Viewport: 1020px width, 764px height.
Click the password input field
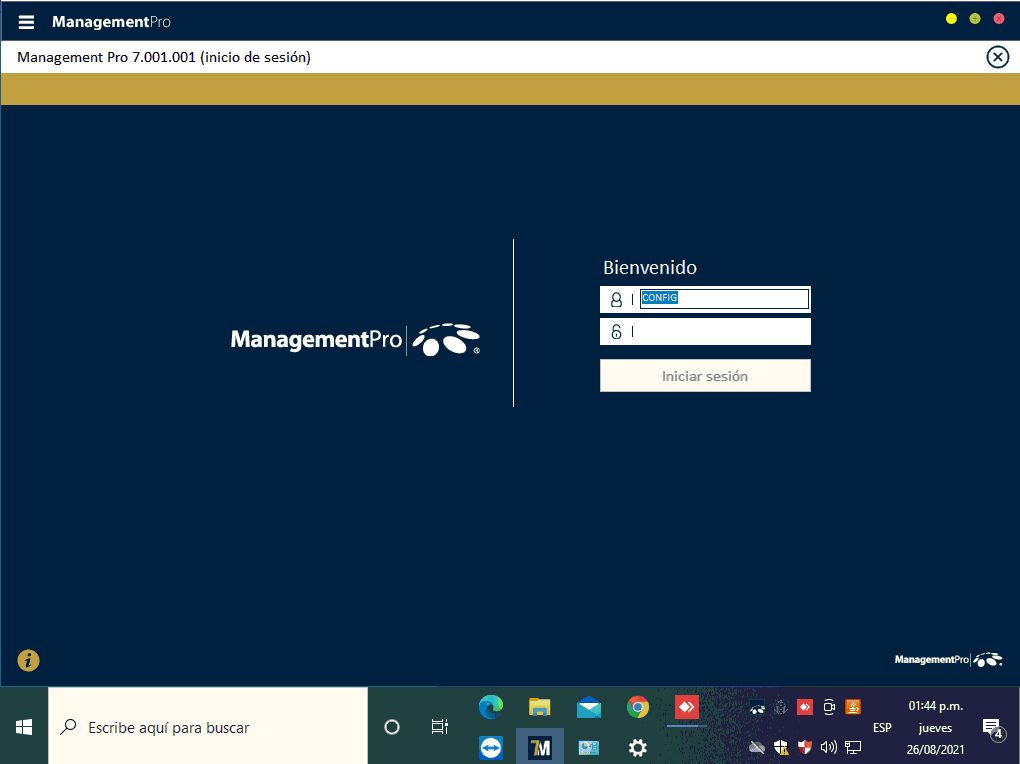coord(720,332)
